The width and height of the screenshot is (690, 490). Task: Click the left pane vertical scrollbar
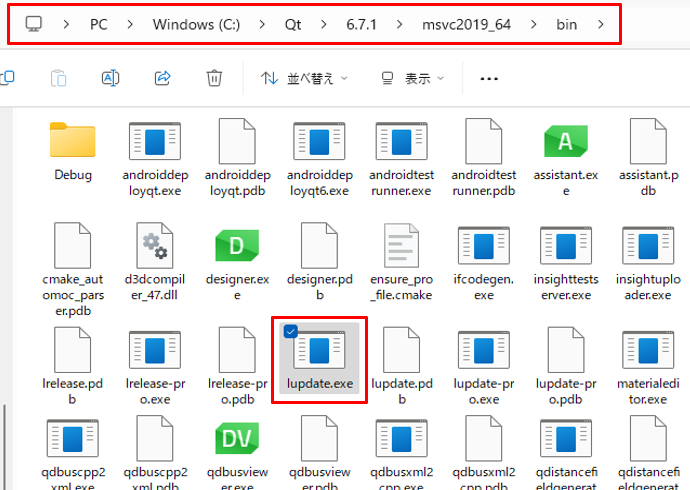(5, 445)
